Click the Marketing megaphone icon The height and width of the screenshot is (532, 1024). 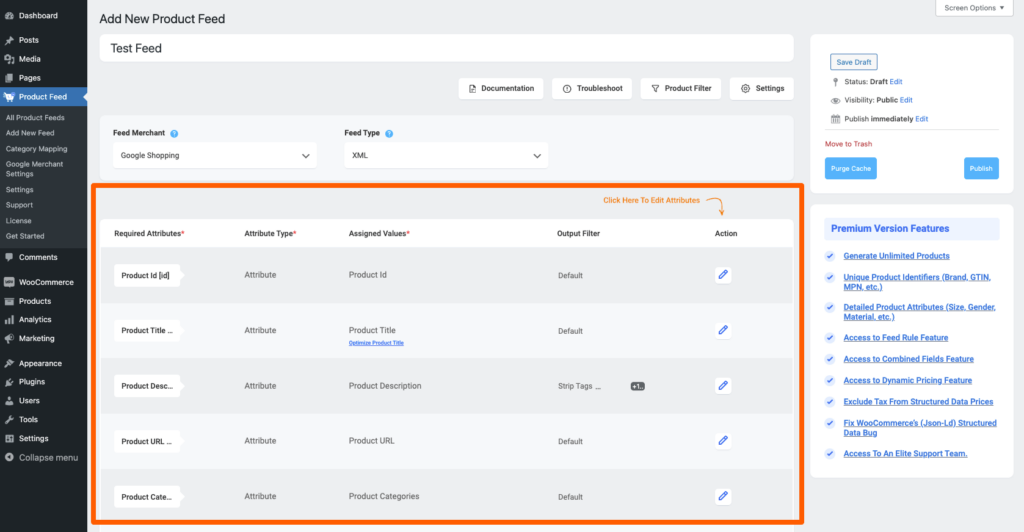pyautogui.click(x=9, y=339)
